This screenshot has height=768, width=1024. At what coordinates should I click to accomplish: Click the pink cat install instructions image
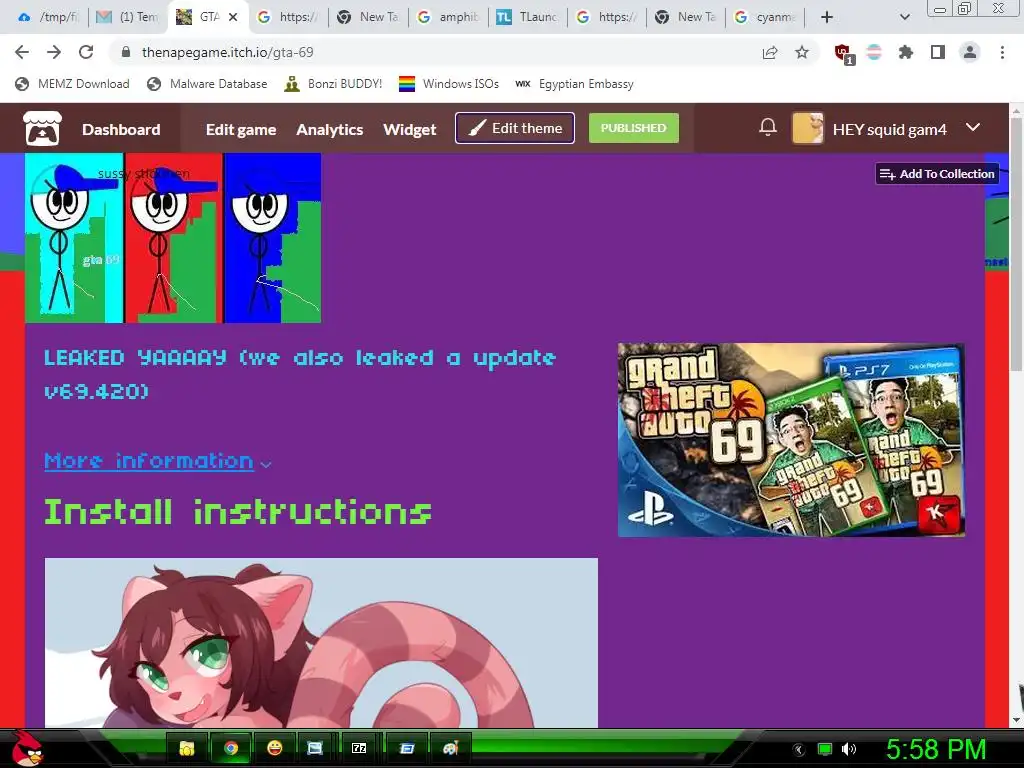point(321,643)
